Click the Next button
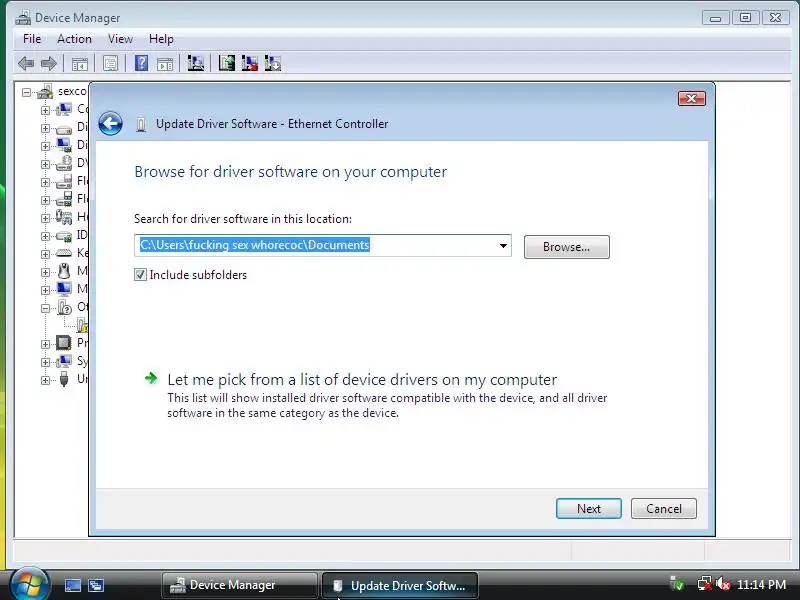 tap(589, 509)
